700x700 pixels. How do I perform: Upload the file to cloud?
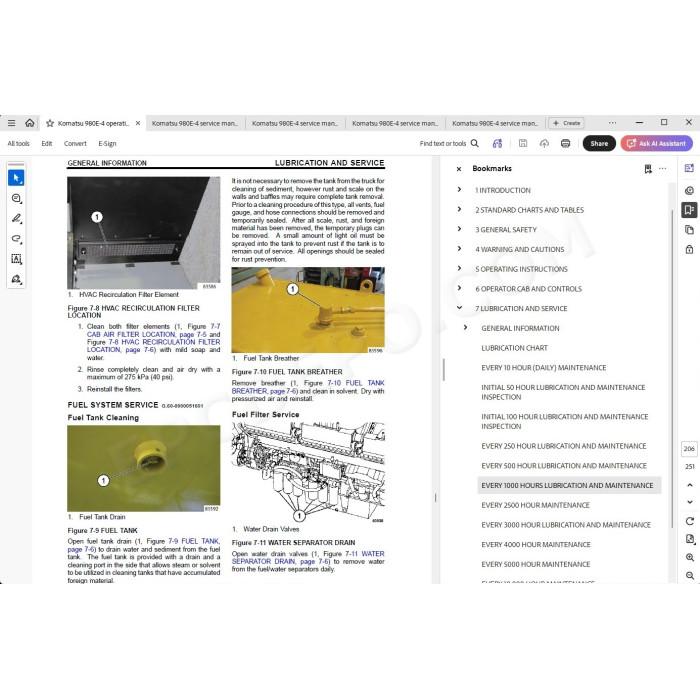544,143
